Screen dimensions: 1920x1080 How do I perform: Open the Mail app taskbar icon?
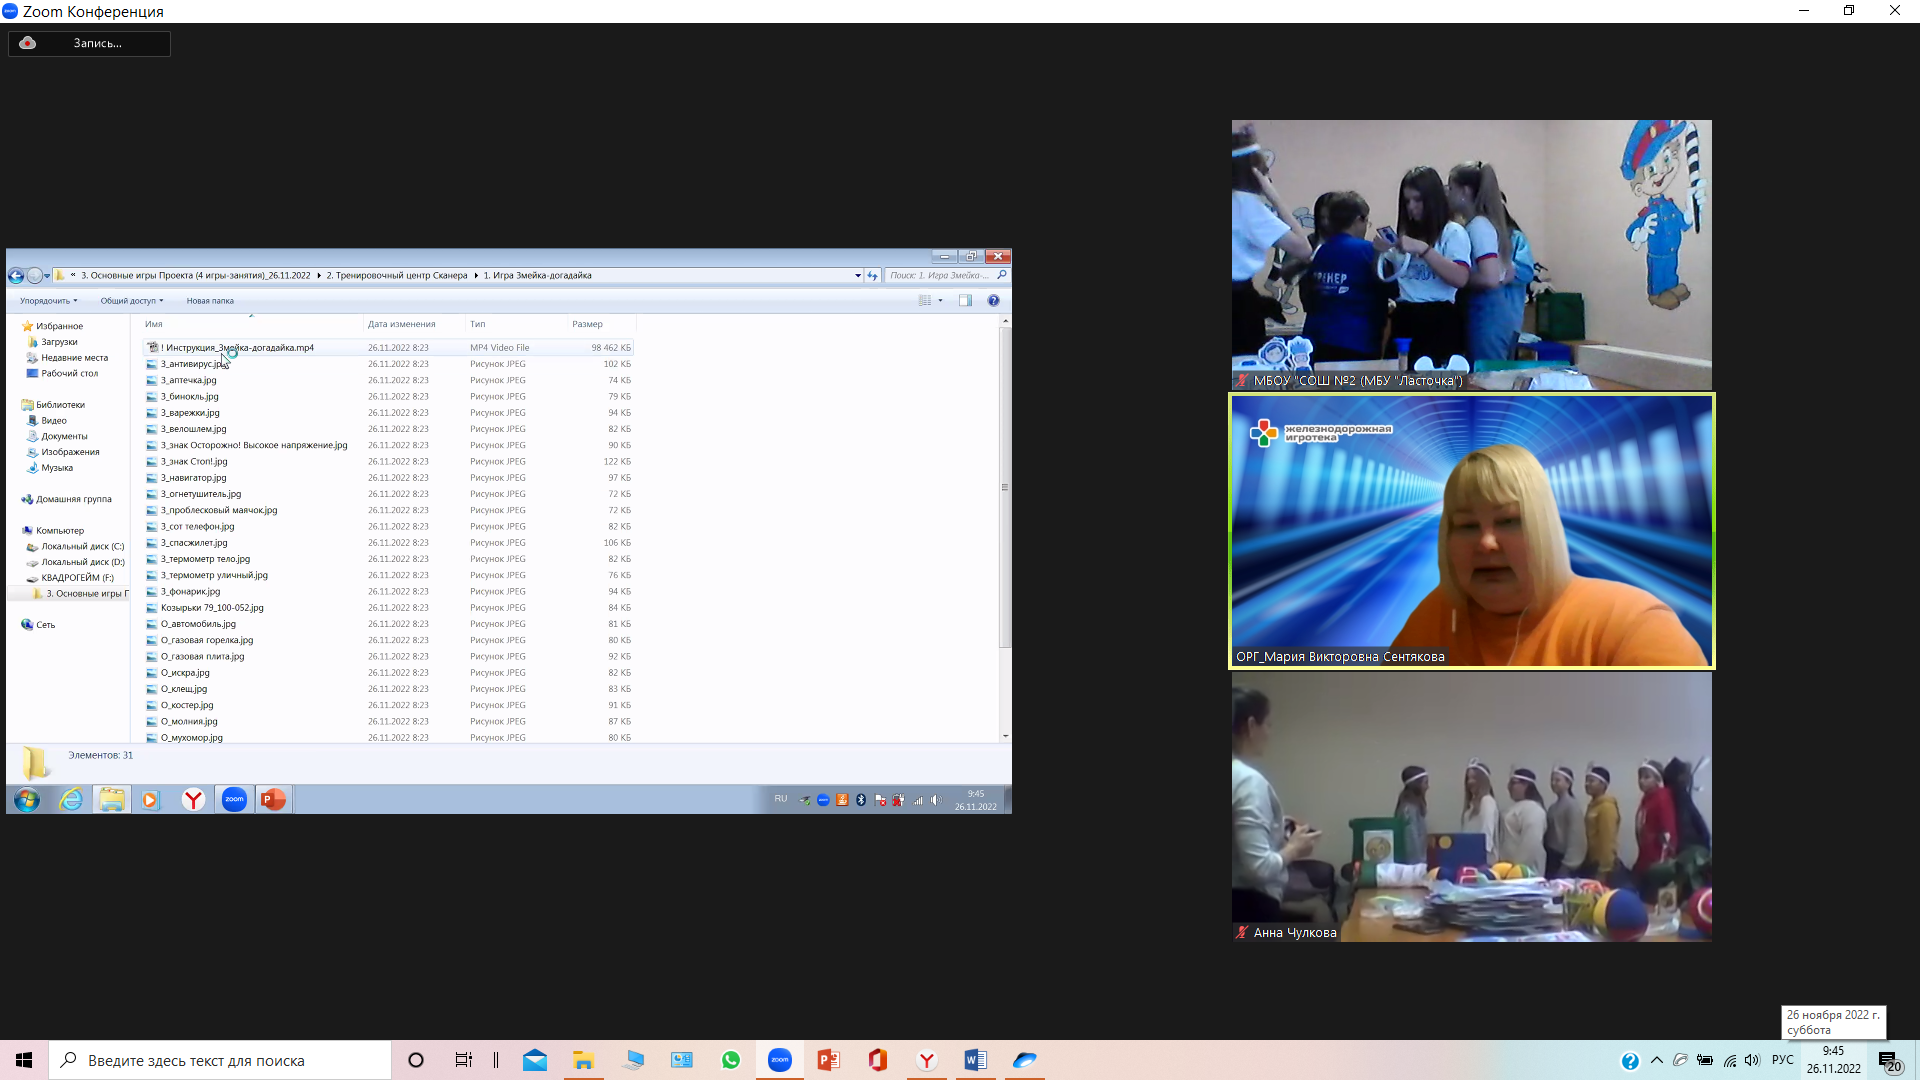coord(535,1060)
